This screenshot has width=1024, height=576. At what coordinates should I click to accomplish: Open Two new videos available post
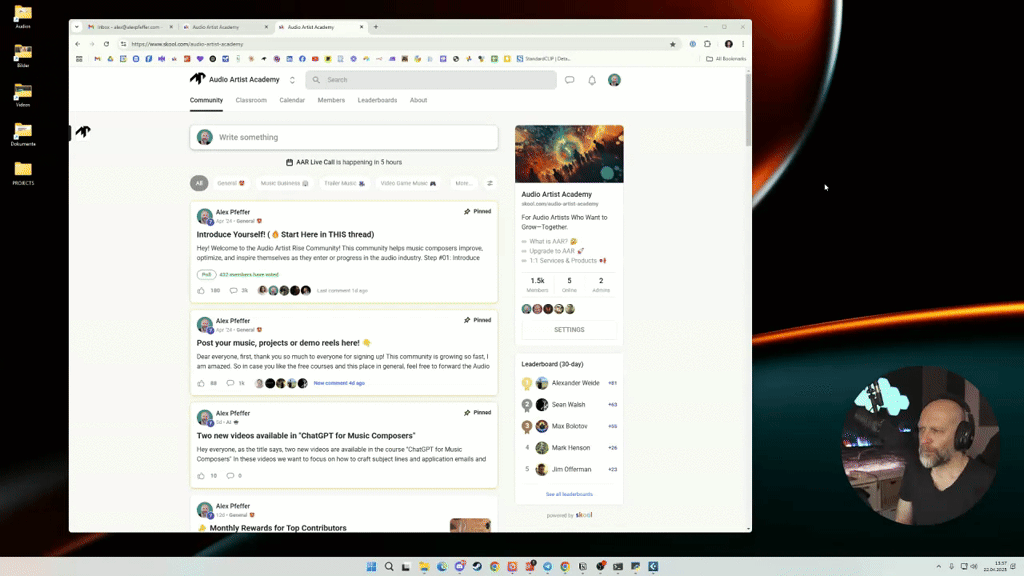306,436
